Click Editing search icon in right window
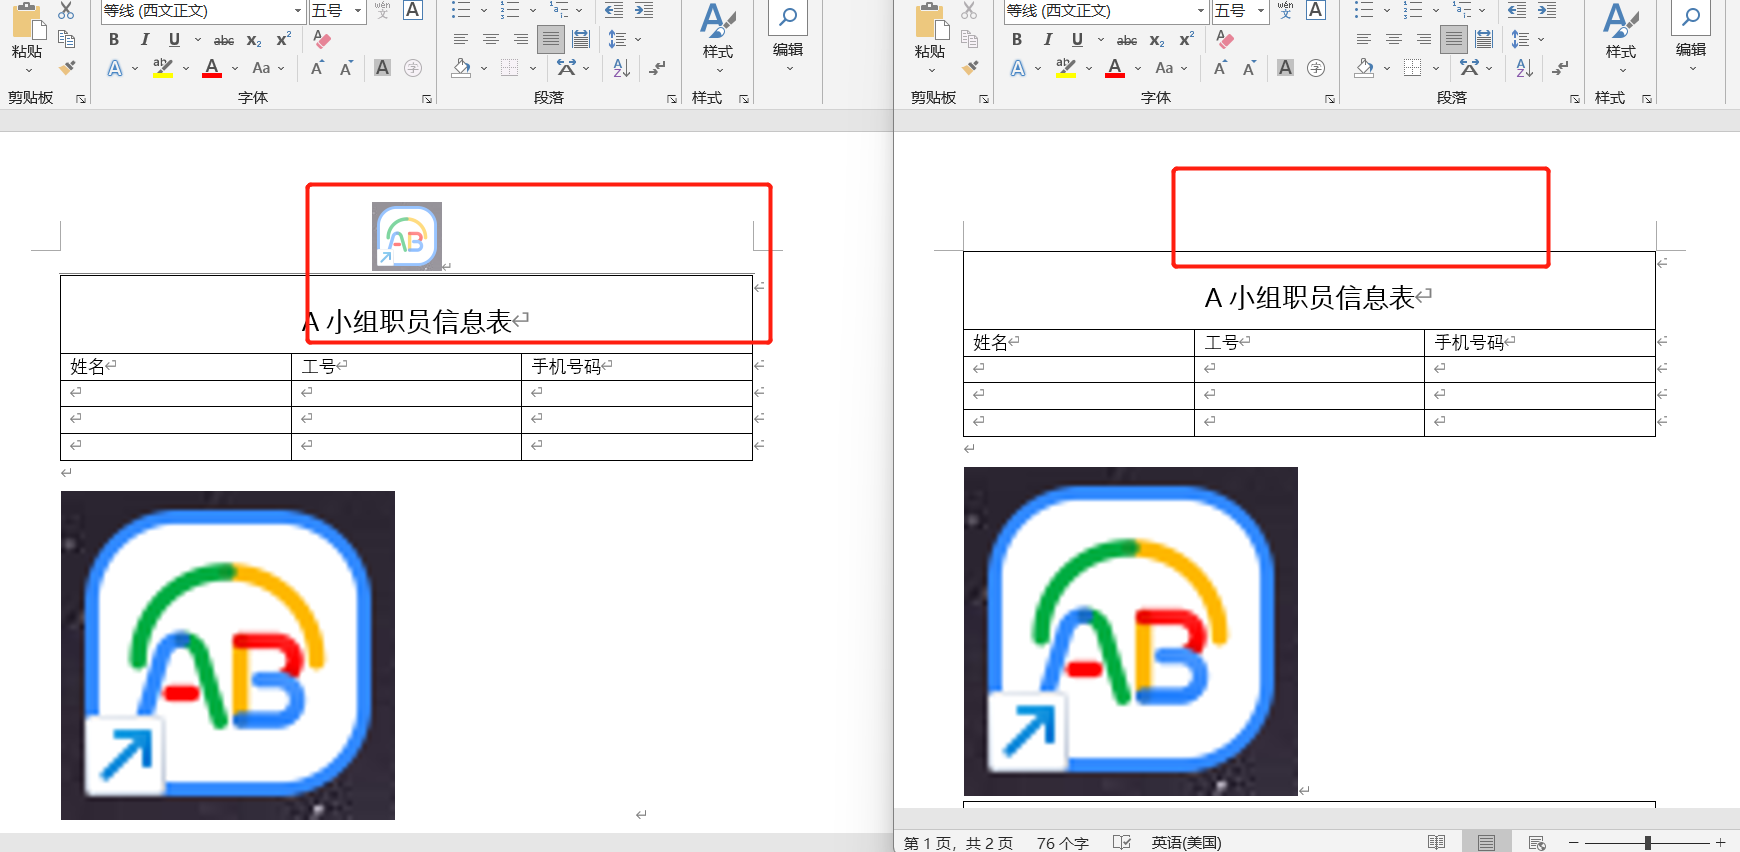Image resolution: width=1740 pixels, height=852 pixels. [1691, 17]
